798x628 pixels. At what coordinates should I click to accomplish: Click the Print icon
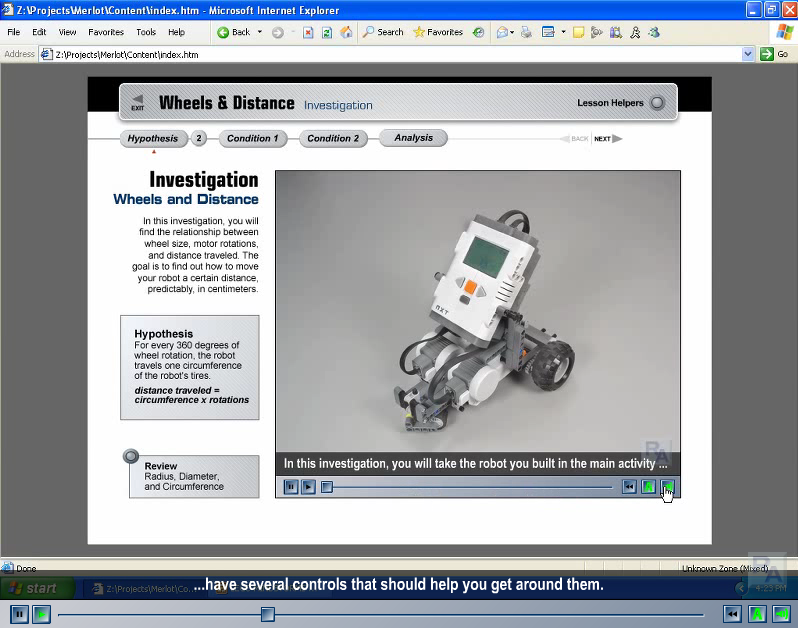tap(526, 33)
